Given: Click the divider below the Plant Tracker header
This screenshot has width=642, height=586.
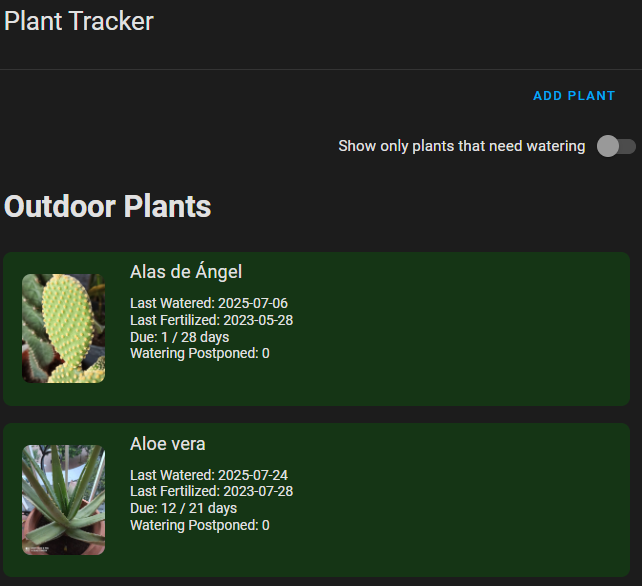Looking at the screenshot, I should [321, 69].
